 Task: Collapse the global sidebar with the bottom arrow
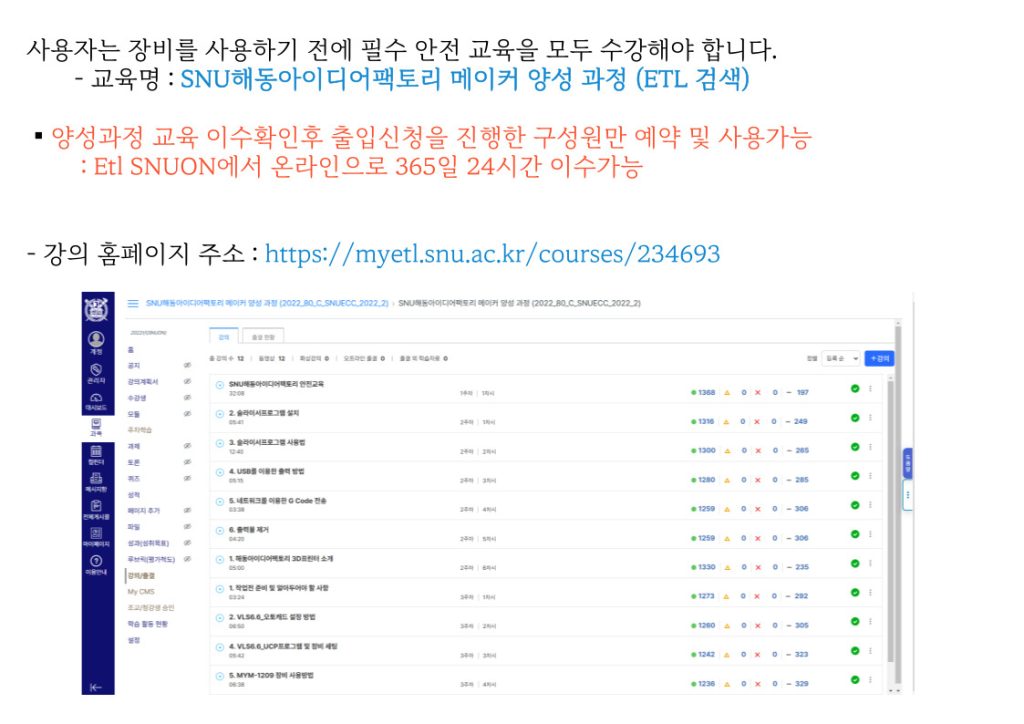point(96,687)
